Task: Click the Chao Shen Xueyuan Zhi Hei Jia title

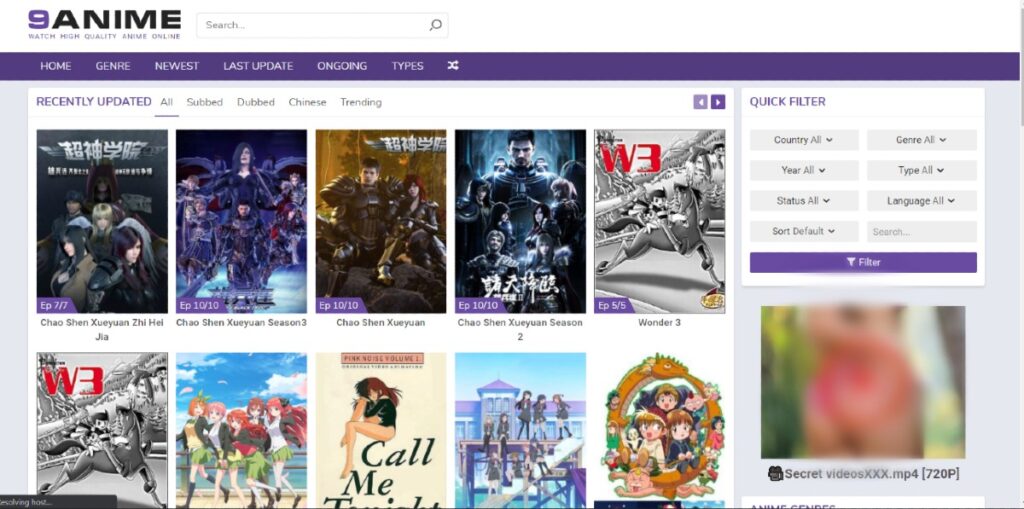Action: tap(102, 329)
